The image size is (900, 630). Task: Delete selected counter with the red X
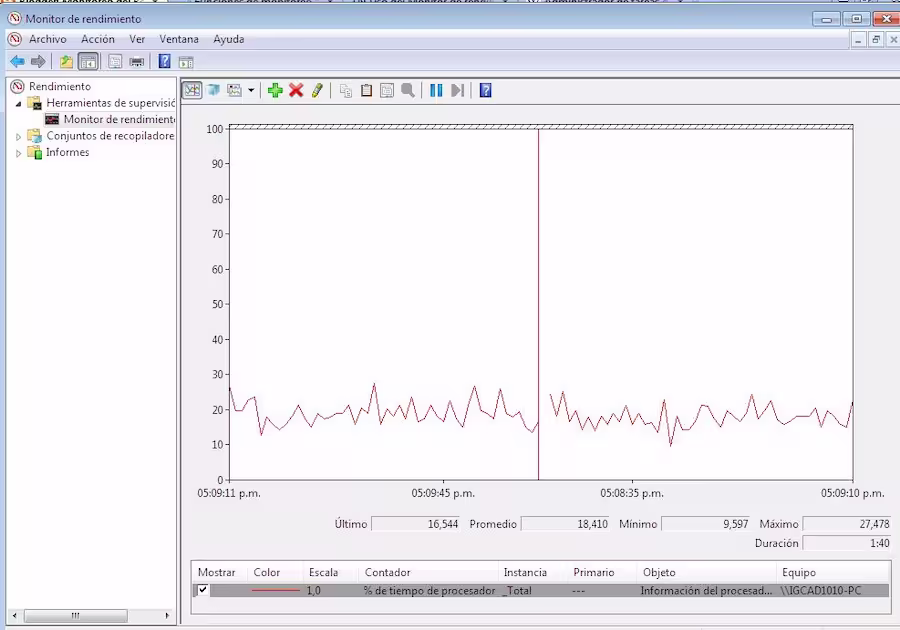(x=296, y=90)
